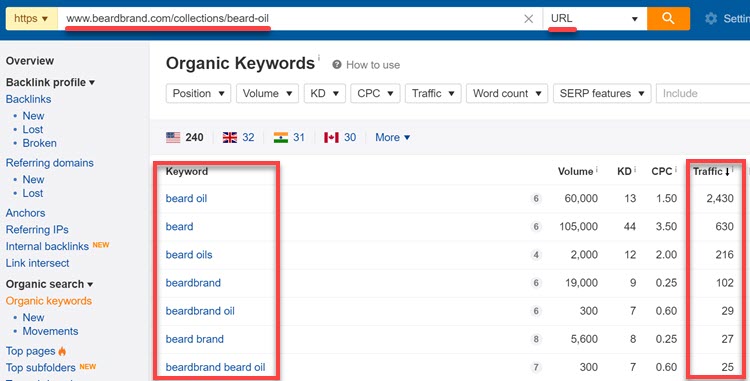
Task: Select the United Kingdom flag icon
Action: pyautogui.click(x=230, y=138)
